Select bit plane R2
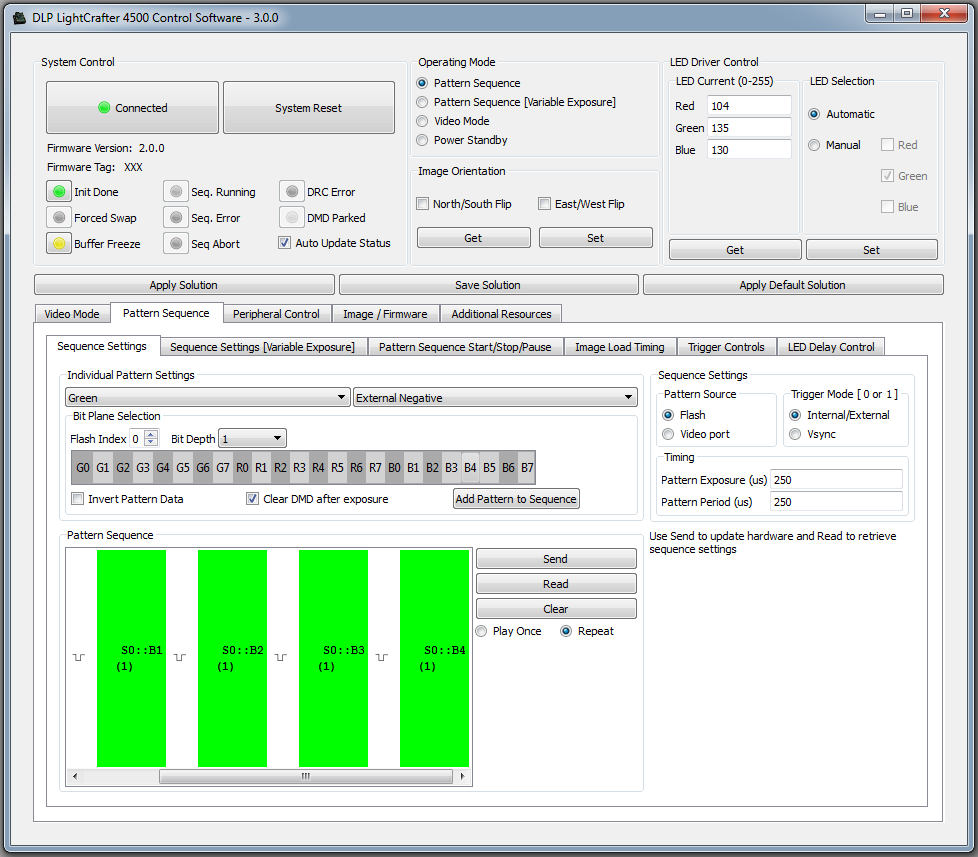Screen dimensions: 978x857 [x=280, y=468]
